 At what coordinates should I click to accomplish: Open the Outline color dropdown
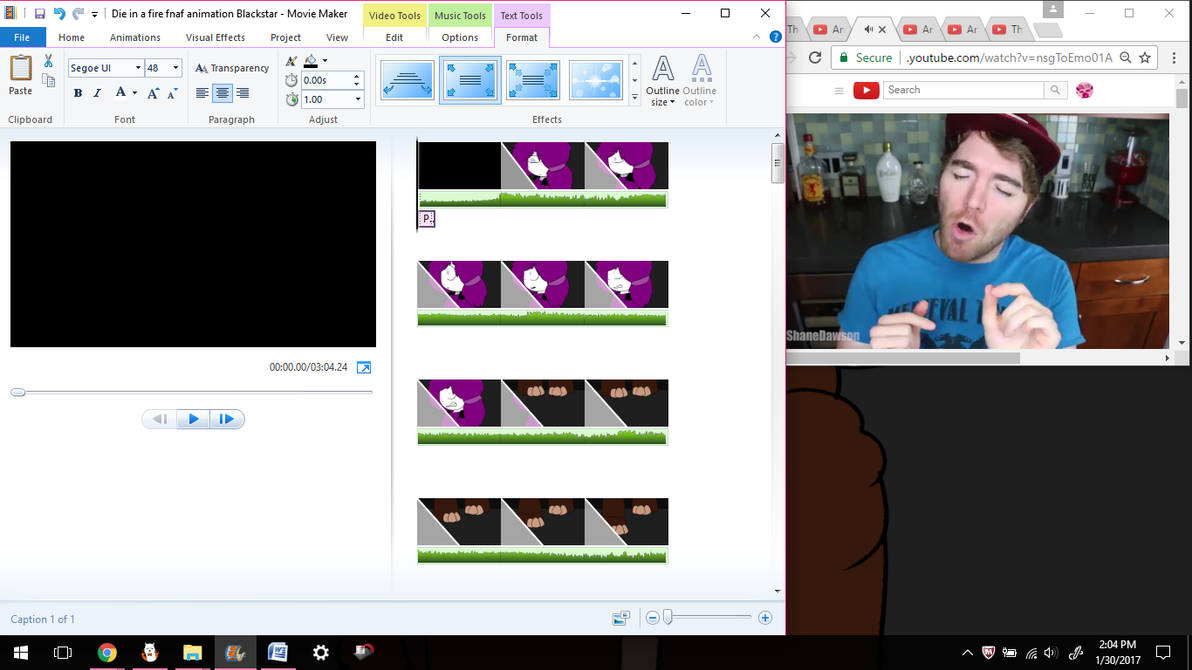[699, 81]
